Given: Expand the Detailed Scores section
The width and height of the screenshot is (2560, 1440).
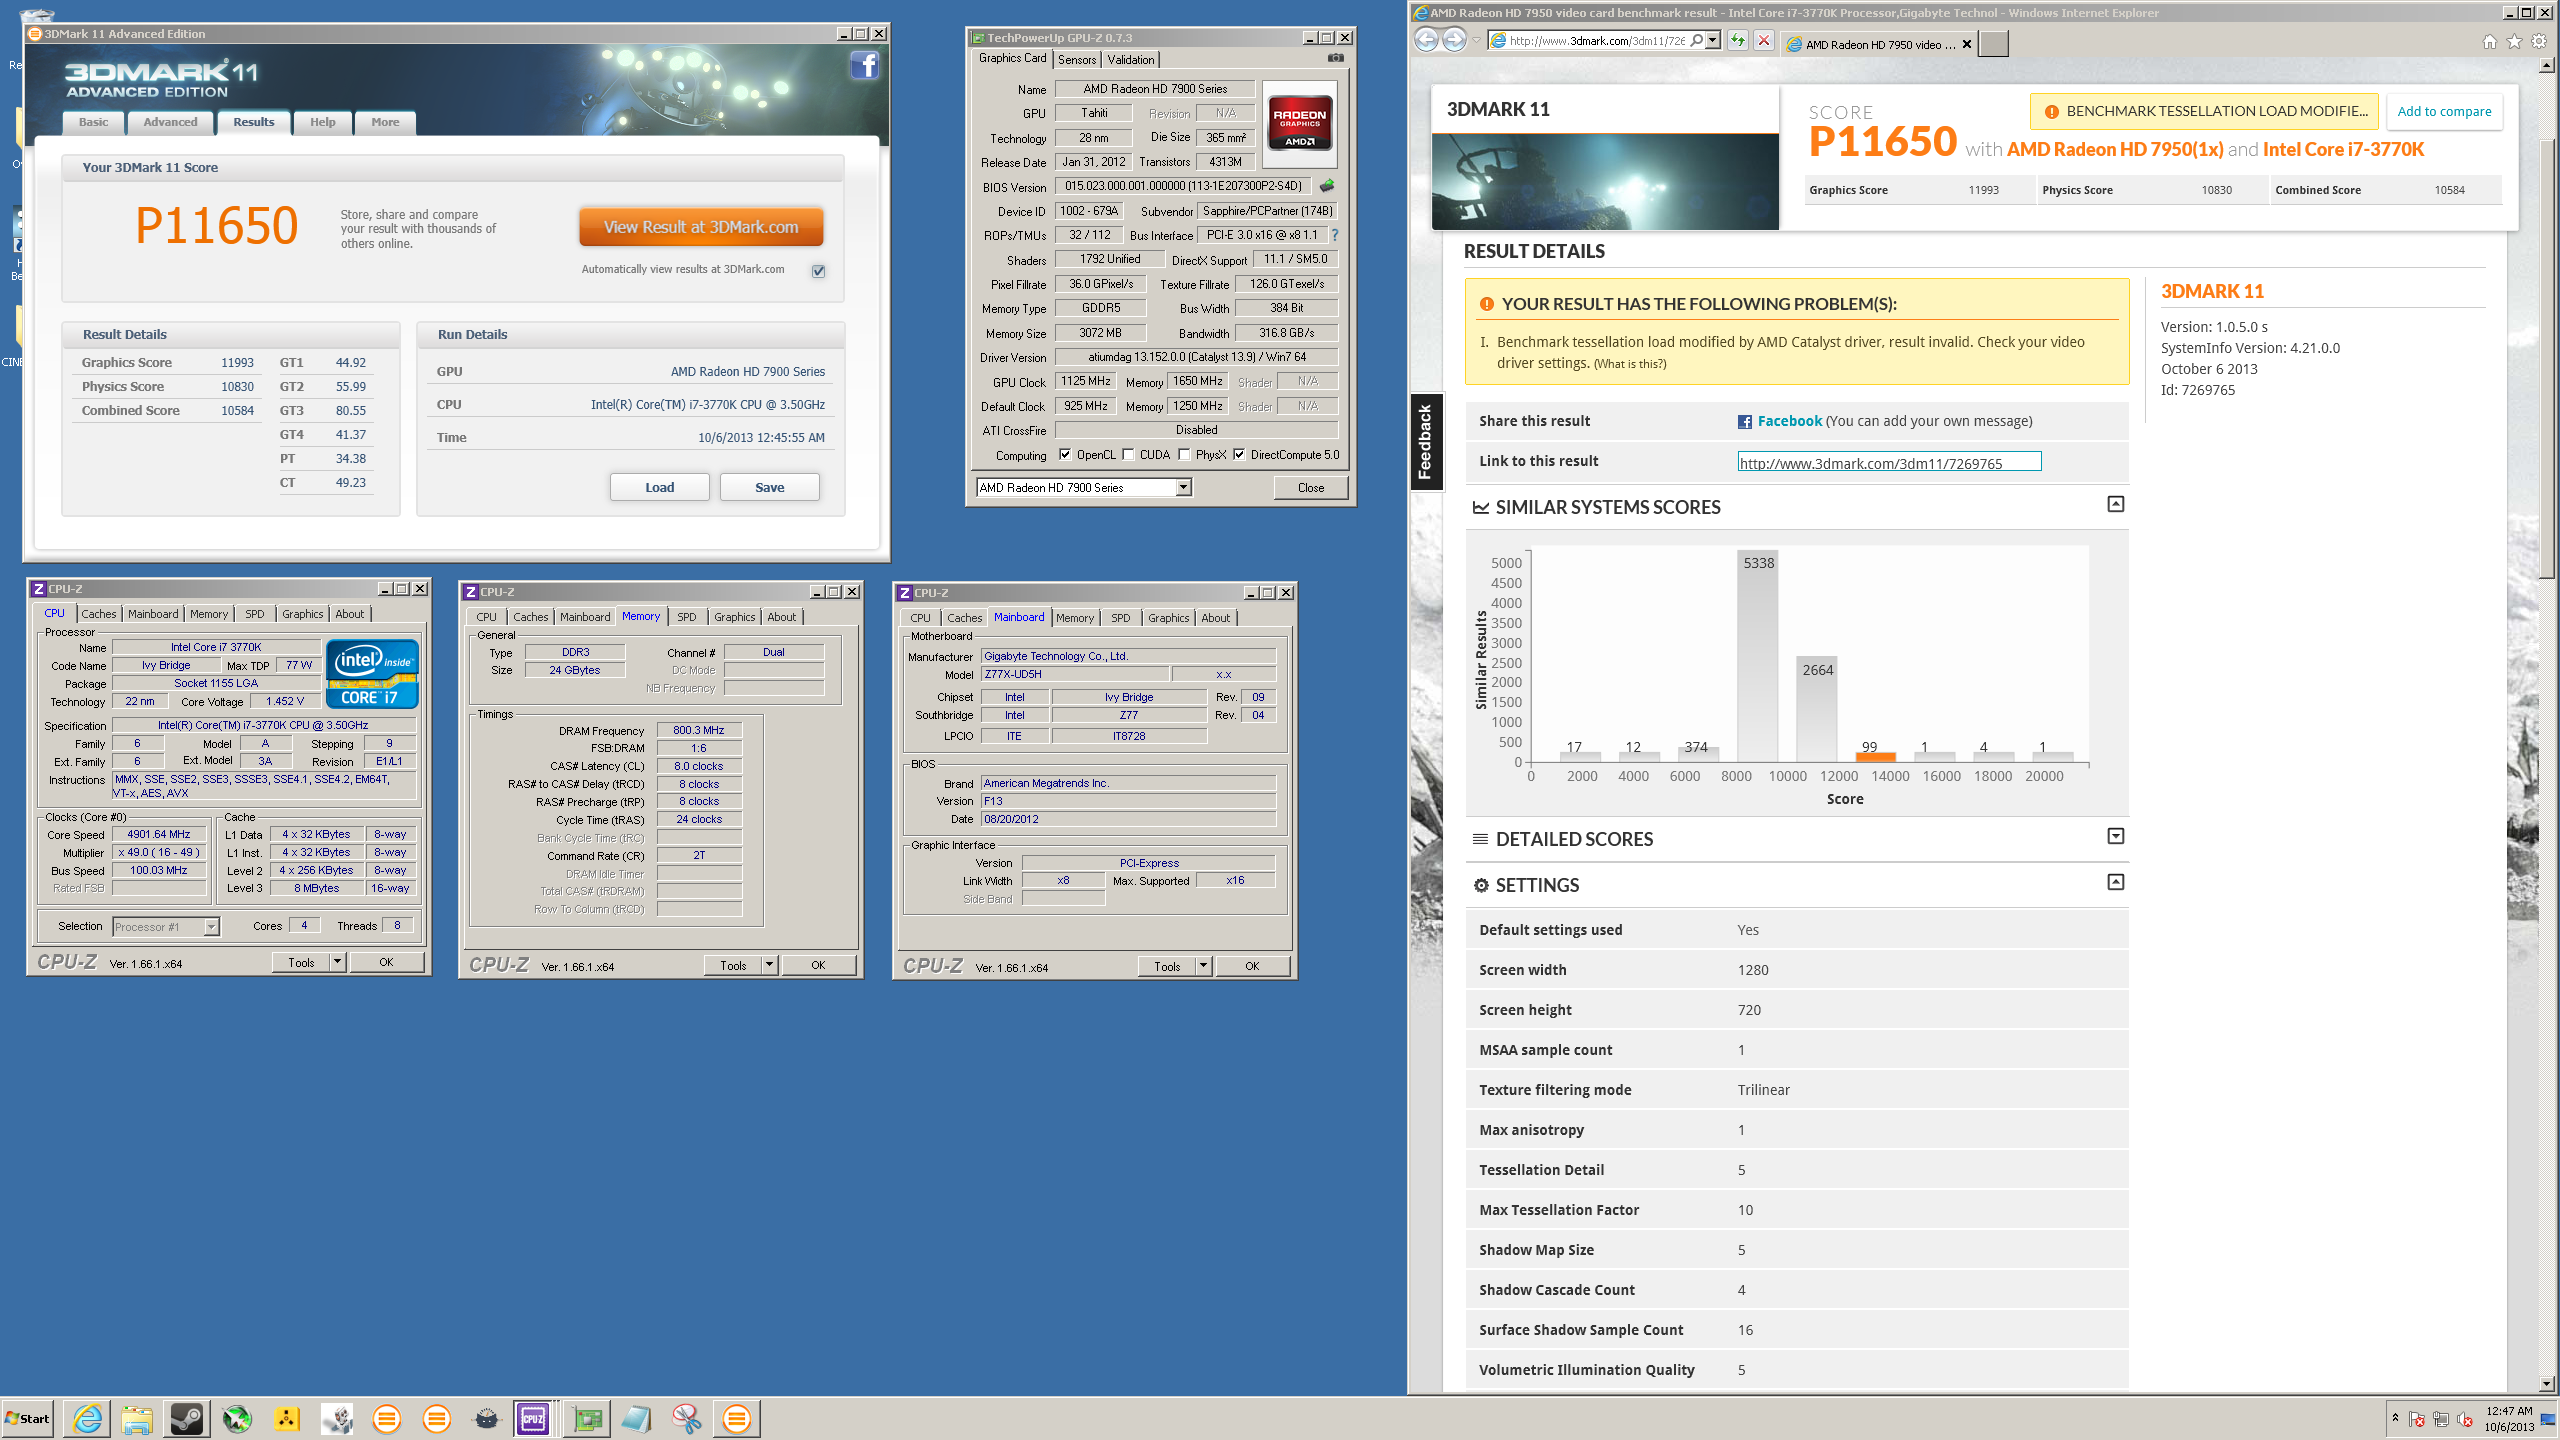Looking at the screenshot, I should click(x=2116, y=836).
